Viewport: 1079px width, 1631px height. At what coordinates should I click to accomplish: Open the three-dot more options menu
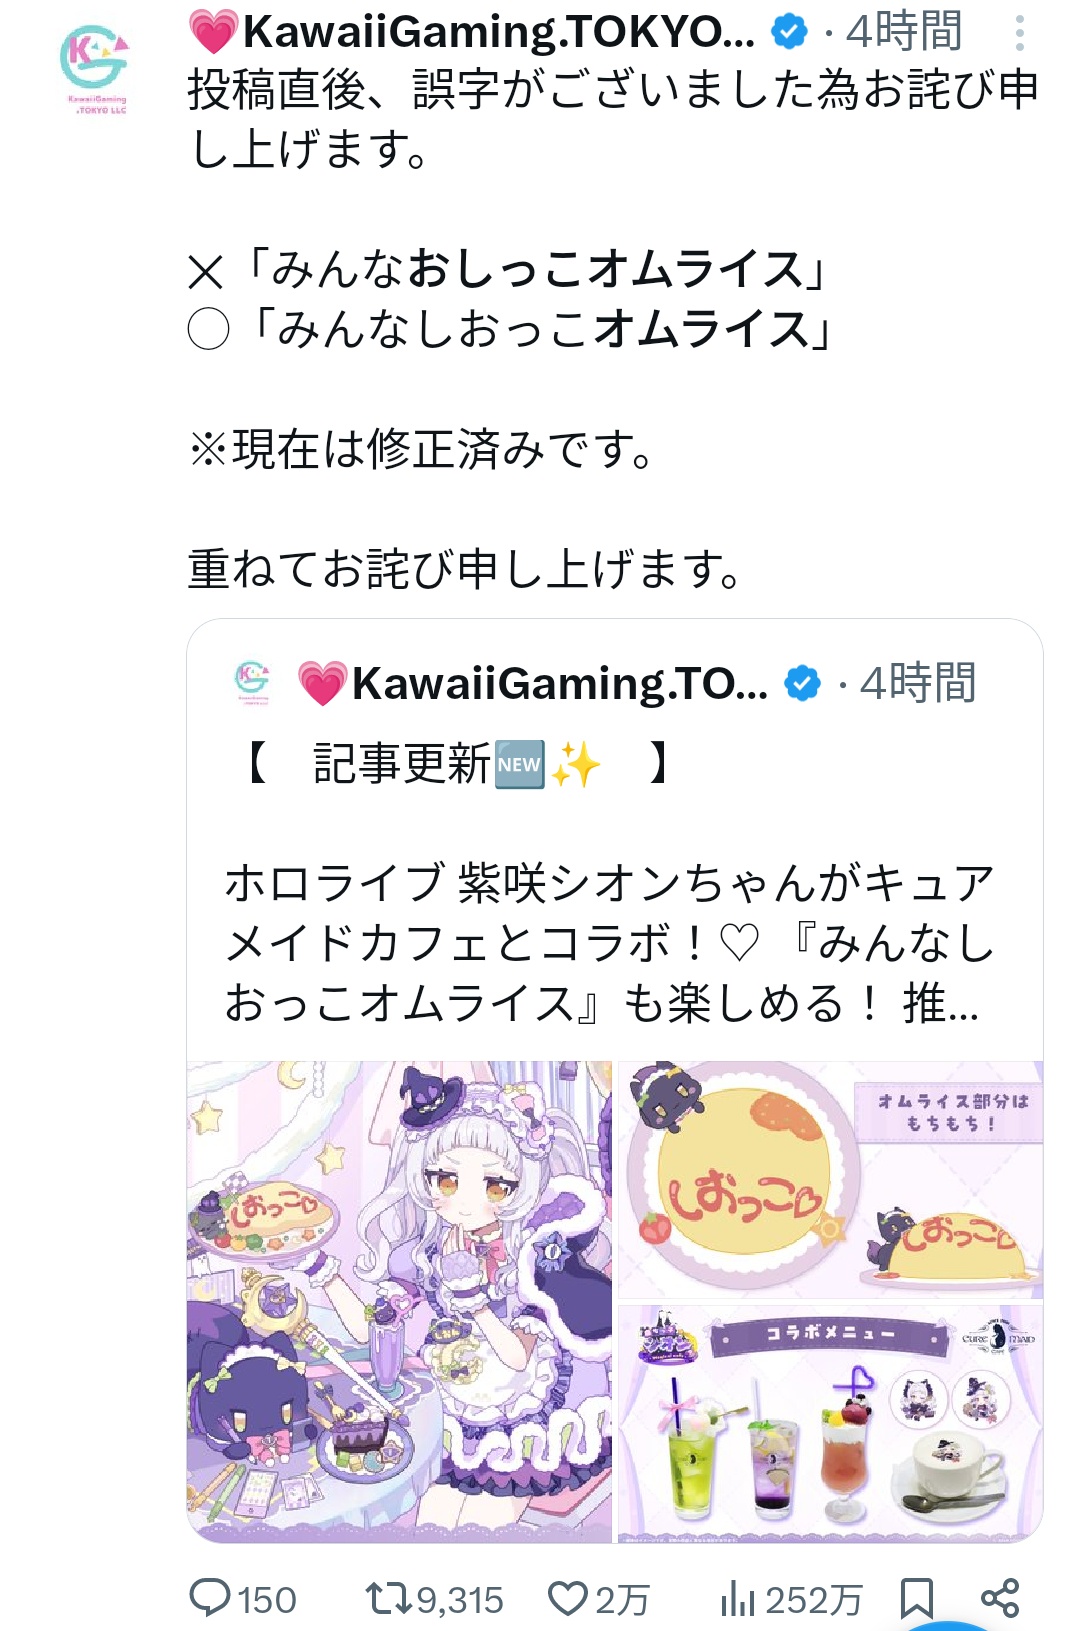[1019, 34]
